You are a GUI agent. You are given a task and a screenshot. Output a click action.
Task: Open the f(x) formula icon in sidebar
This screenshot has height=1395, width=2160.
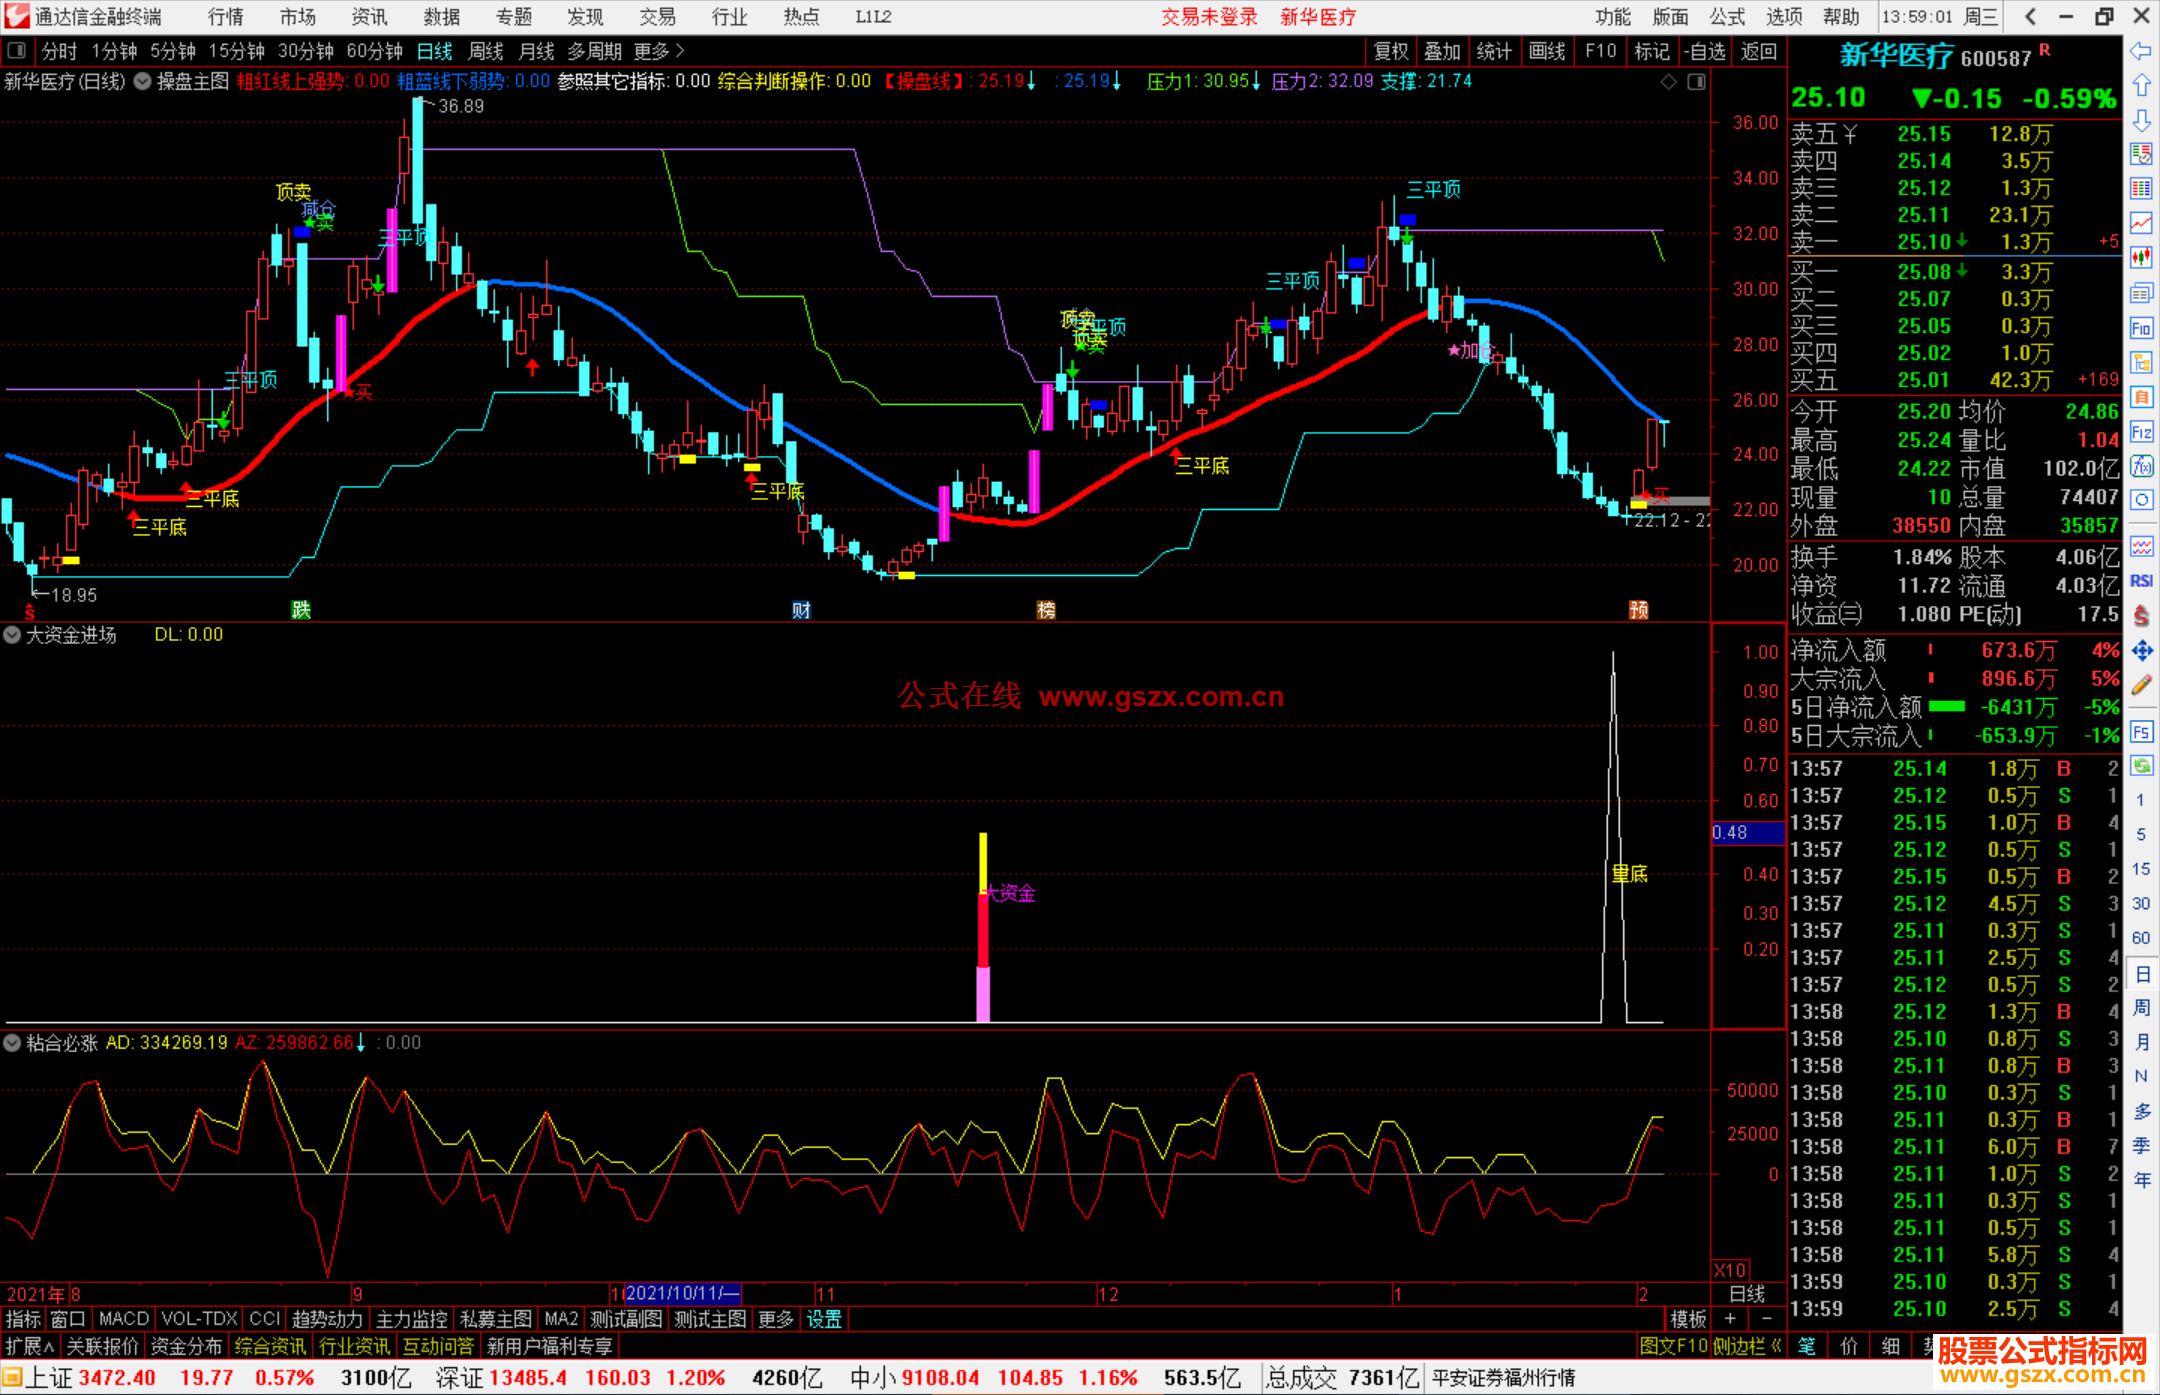(x=2141, y=466)
